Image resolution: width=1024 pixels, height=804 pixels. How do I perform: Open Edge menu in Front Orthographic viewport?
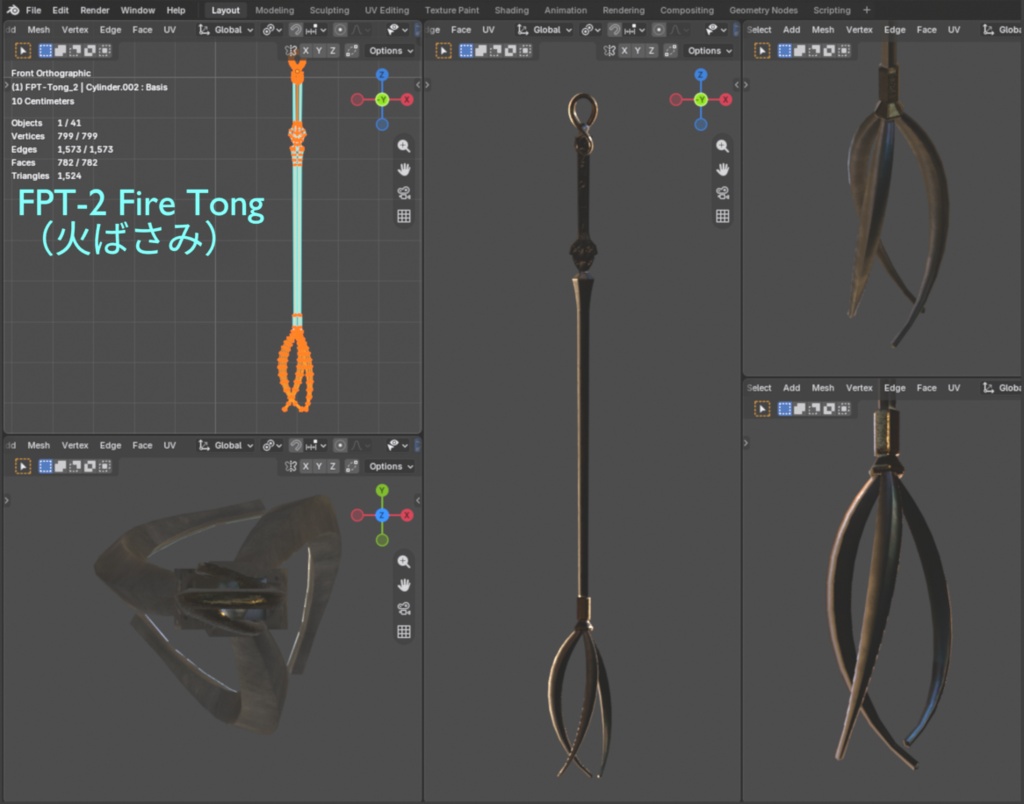(x=110, y=29)
